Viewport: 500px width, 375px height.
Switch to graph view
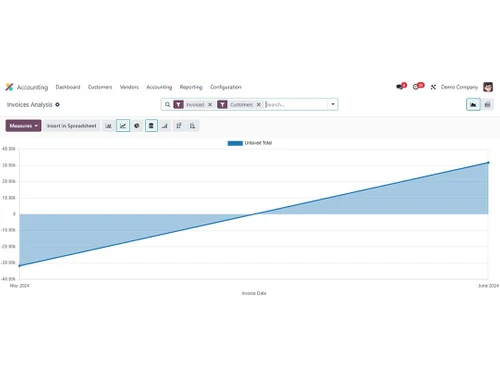coord(473,105)
